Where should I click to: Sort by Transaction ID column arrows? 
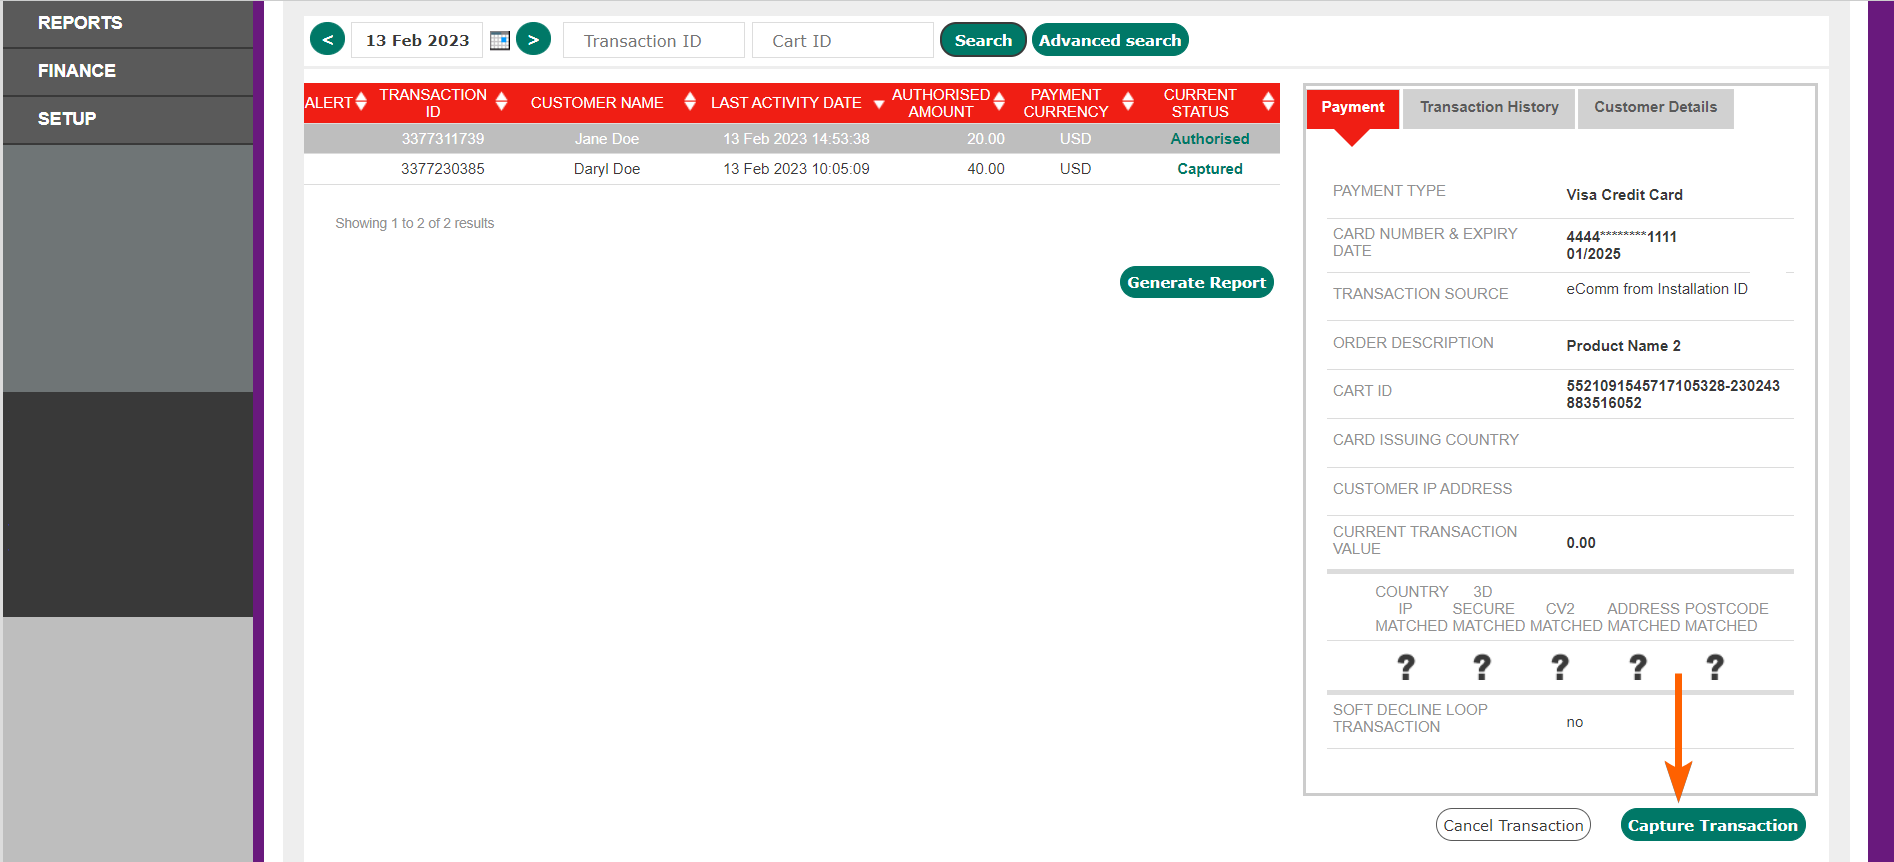coord(502,102)
